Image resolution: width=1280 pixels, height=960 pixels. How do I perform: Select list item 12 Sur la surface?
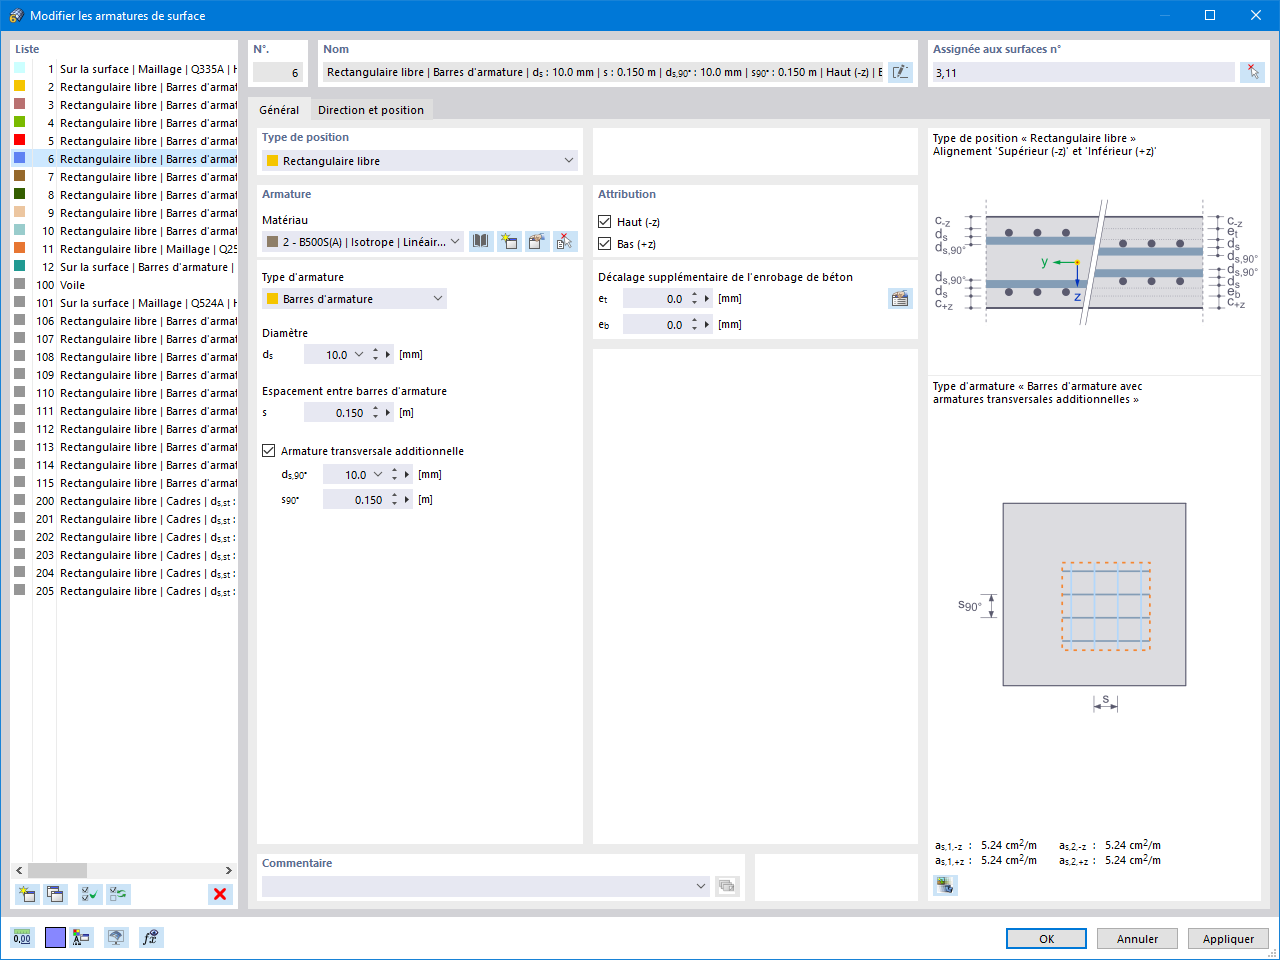point(125,267)
